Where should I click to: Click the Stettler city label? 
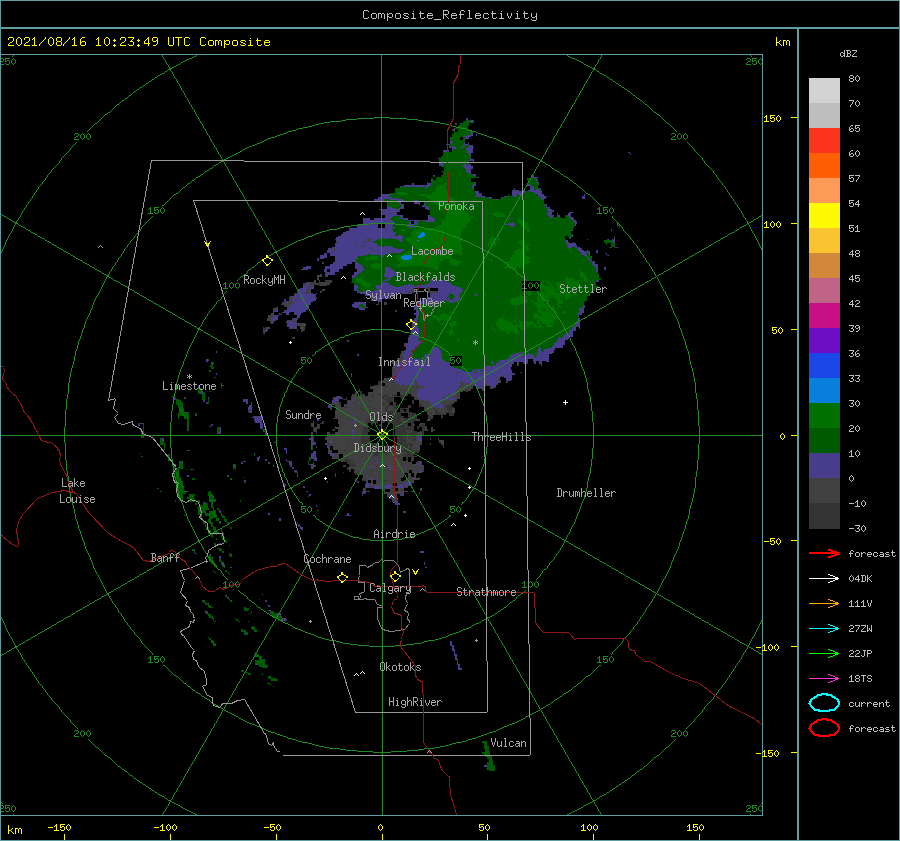(x=583, y=289)
